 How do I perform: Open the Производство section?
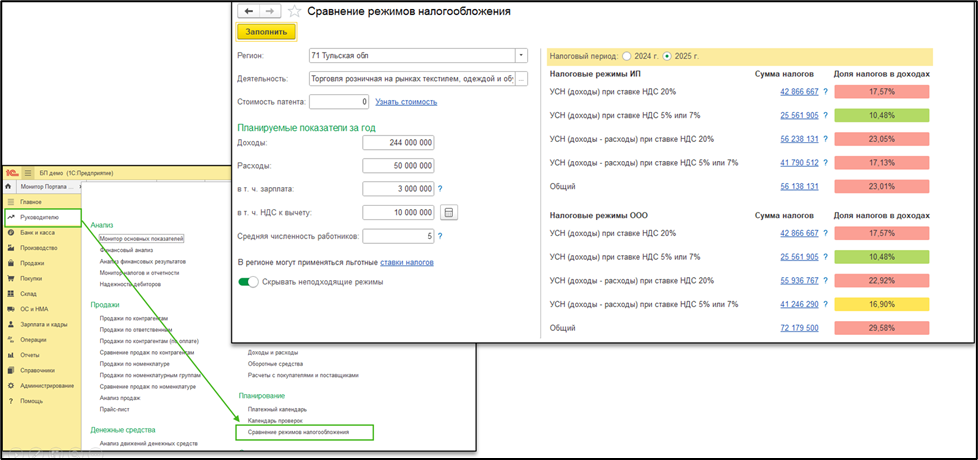point(41,247)
